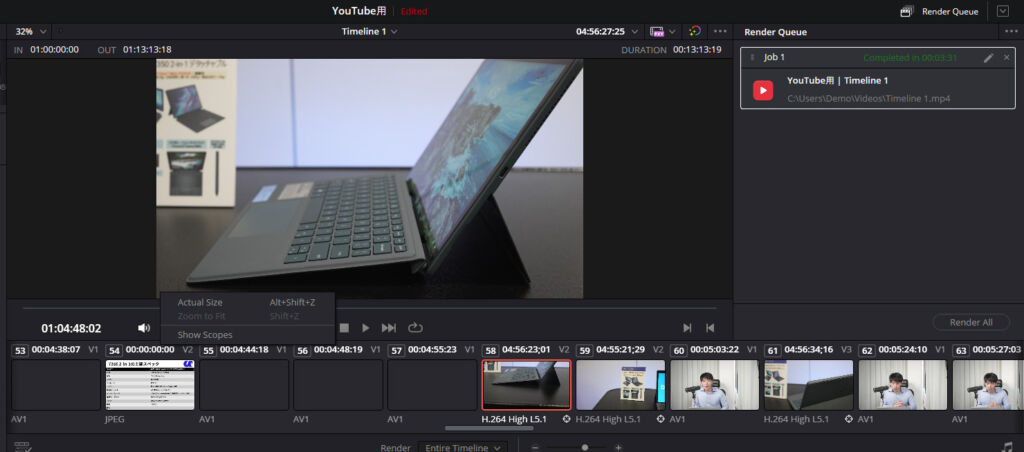
Task: Open the viewer zoom 32% dropdown
Action: tap(31, 31)
